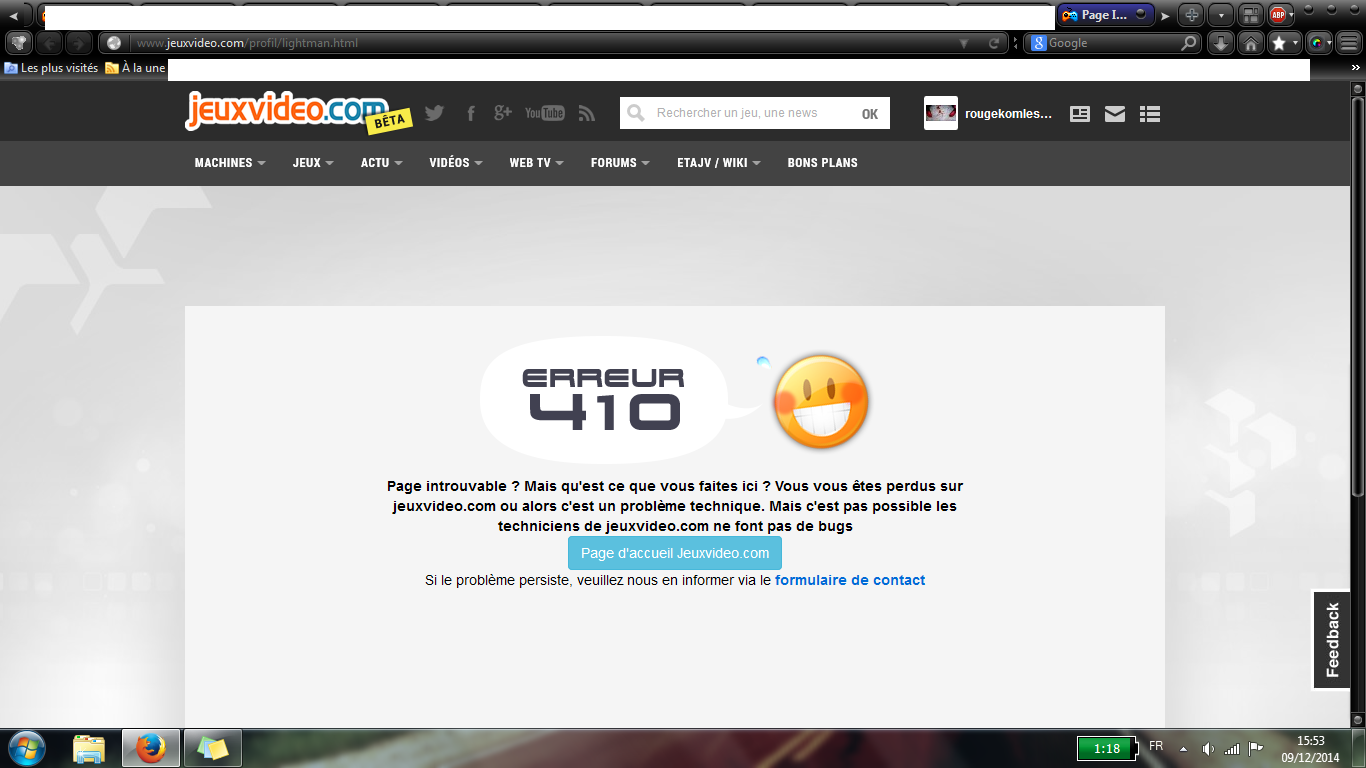Show hidden tray icons arrow
Screen dimensions: 1366x768
point(1184,748)
